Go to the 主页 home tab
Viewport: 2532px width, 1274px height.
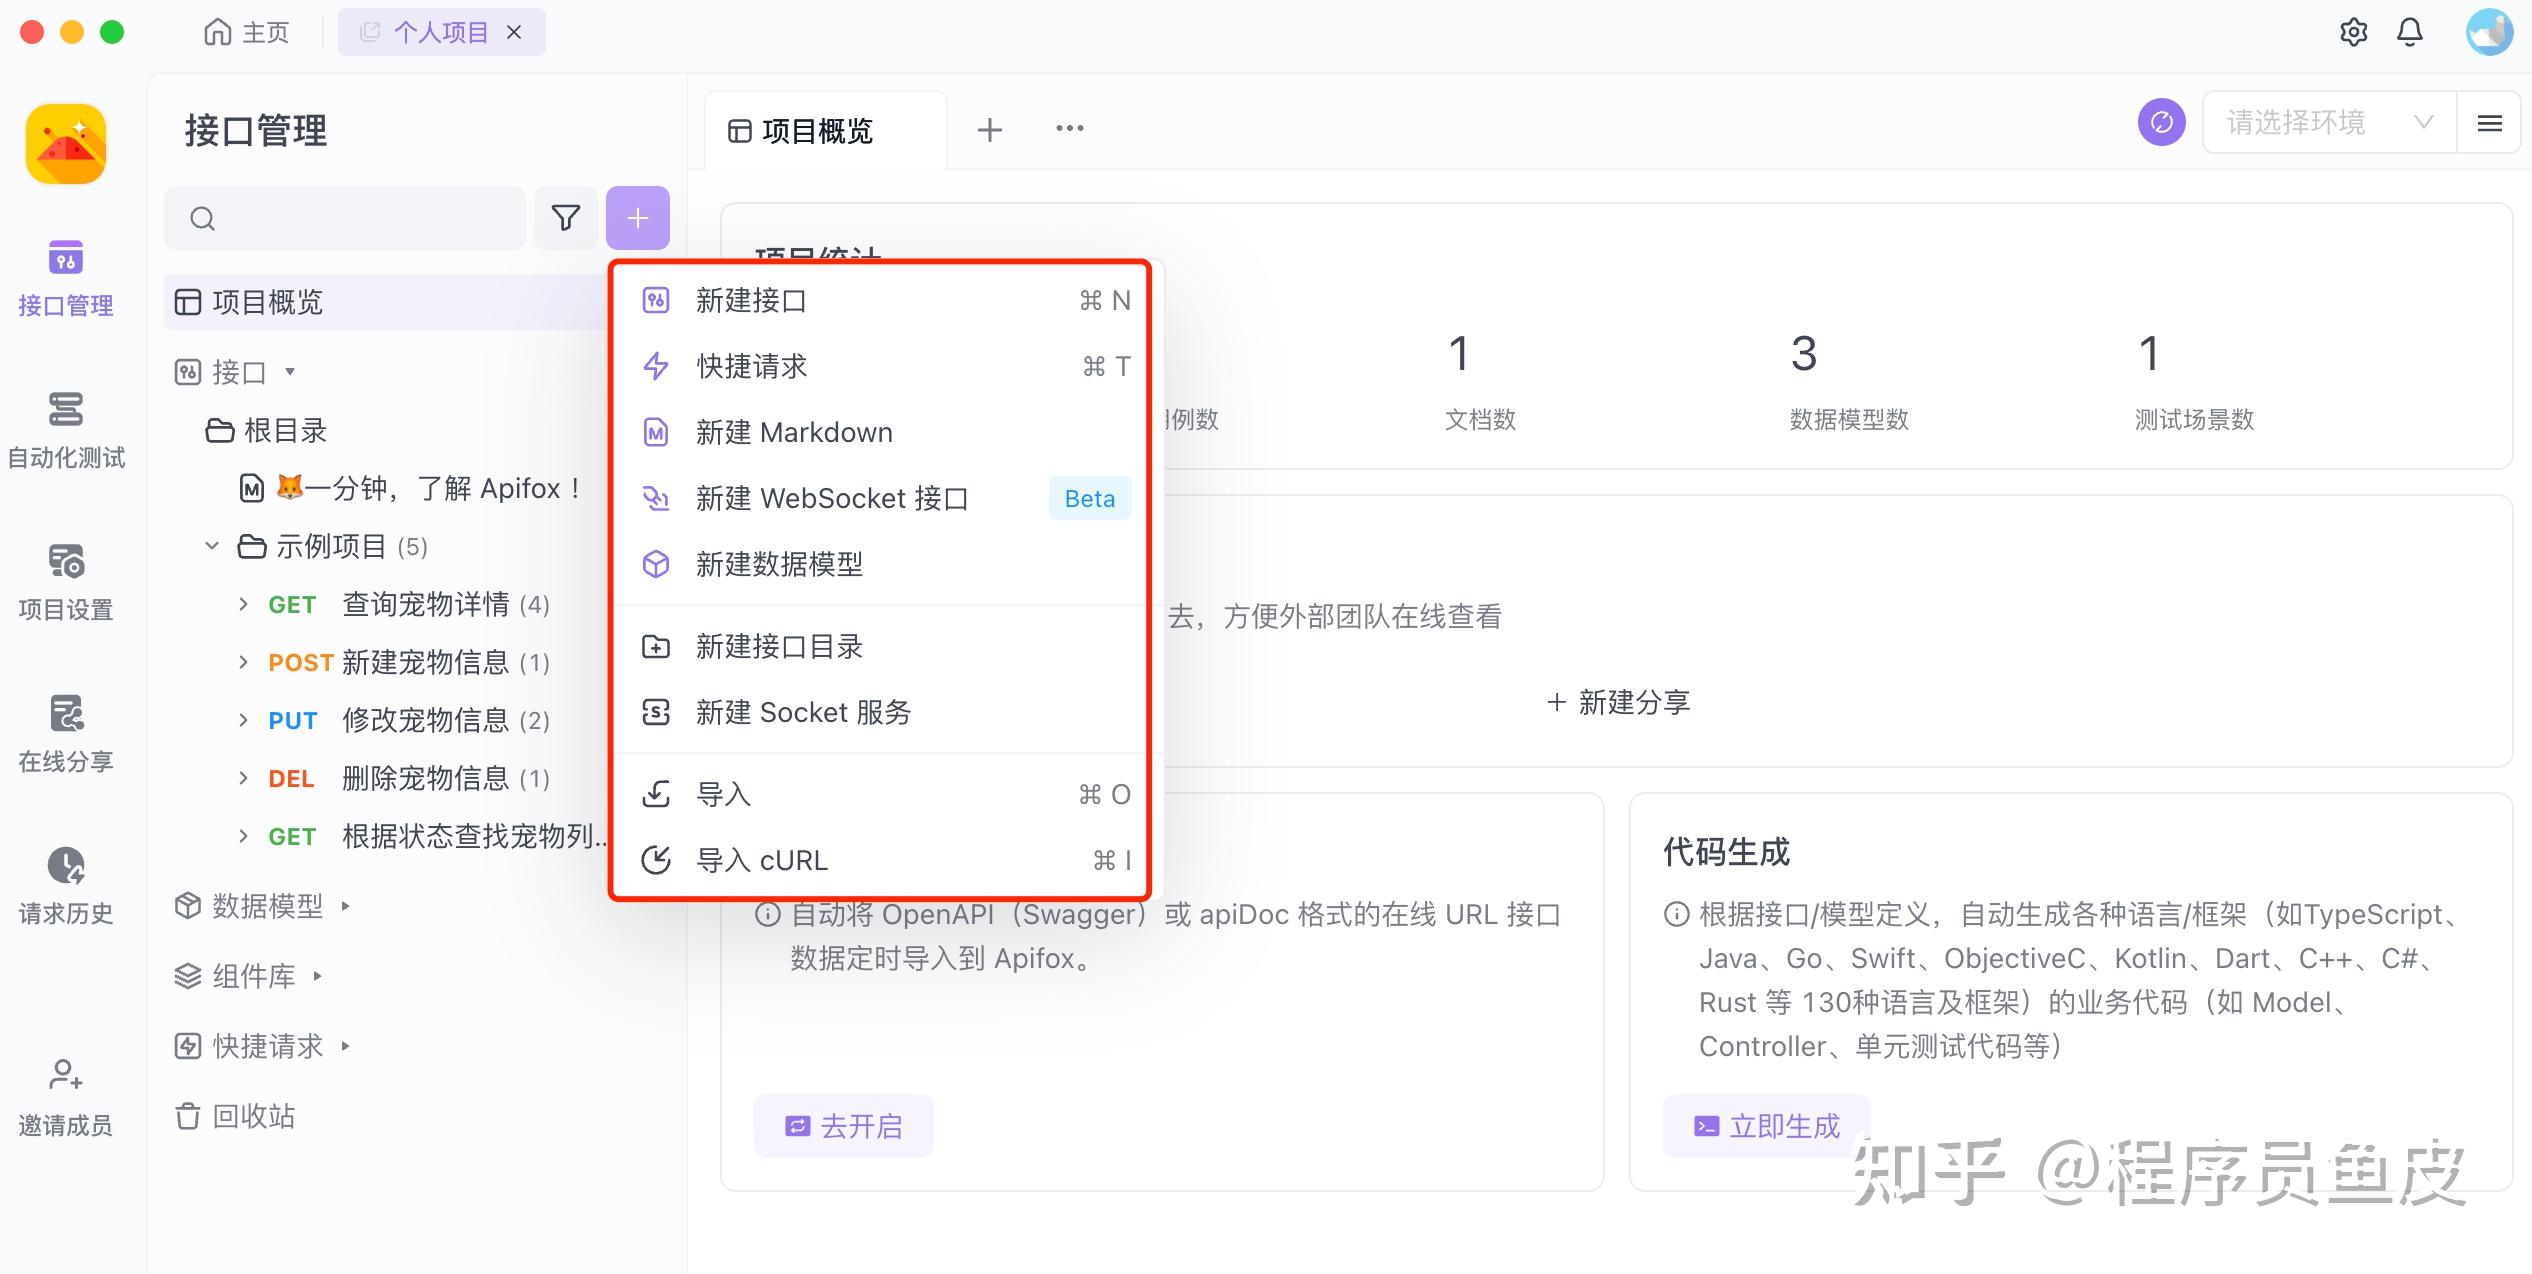246,32
